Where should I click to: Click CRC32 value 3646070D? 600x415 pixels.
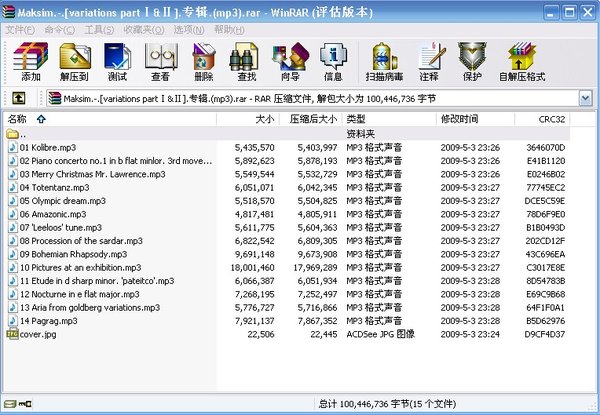click(x=546, y=147)
